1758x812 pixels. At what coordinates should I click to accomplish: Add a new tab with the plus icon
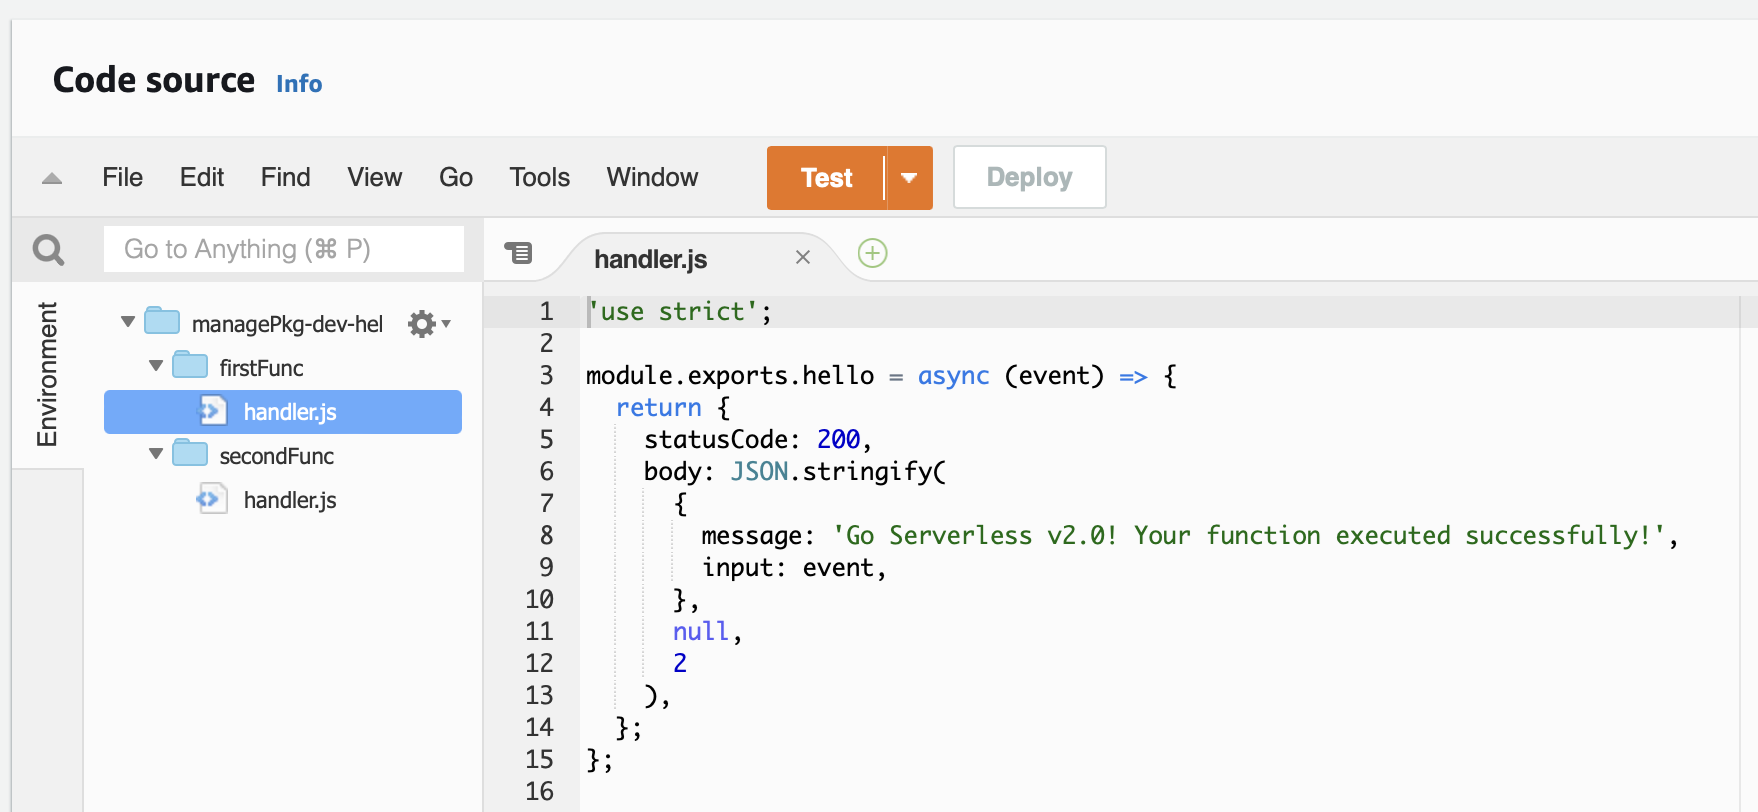[873, 253]
